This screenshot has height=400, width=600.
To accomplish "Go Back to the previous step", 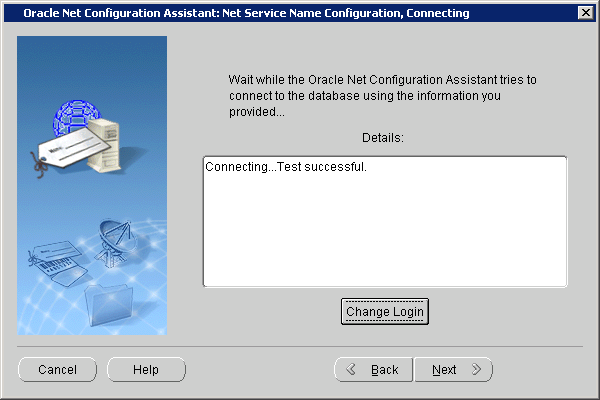I will point(373,370).
